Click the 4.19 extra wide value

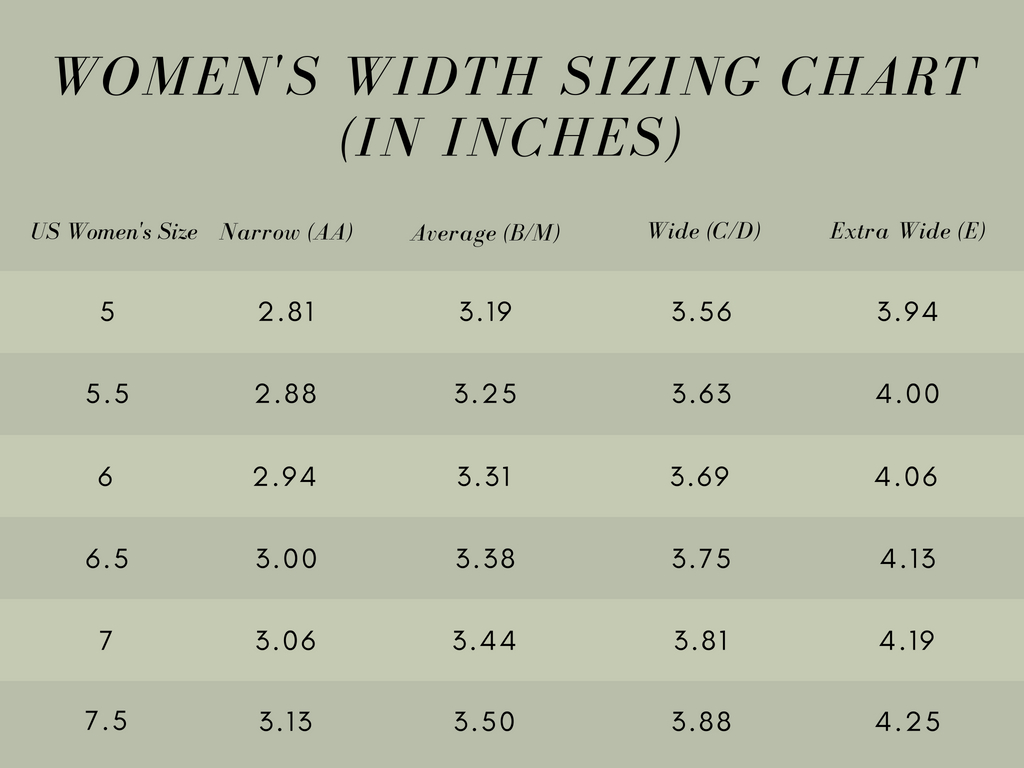click(906, 641)
